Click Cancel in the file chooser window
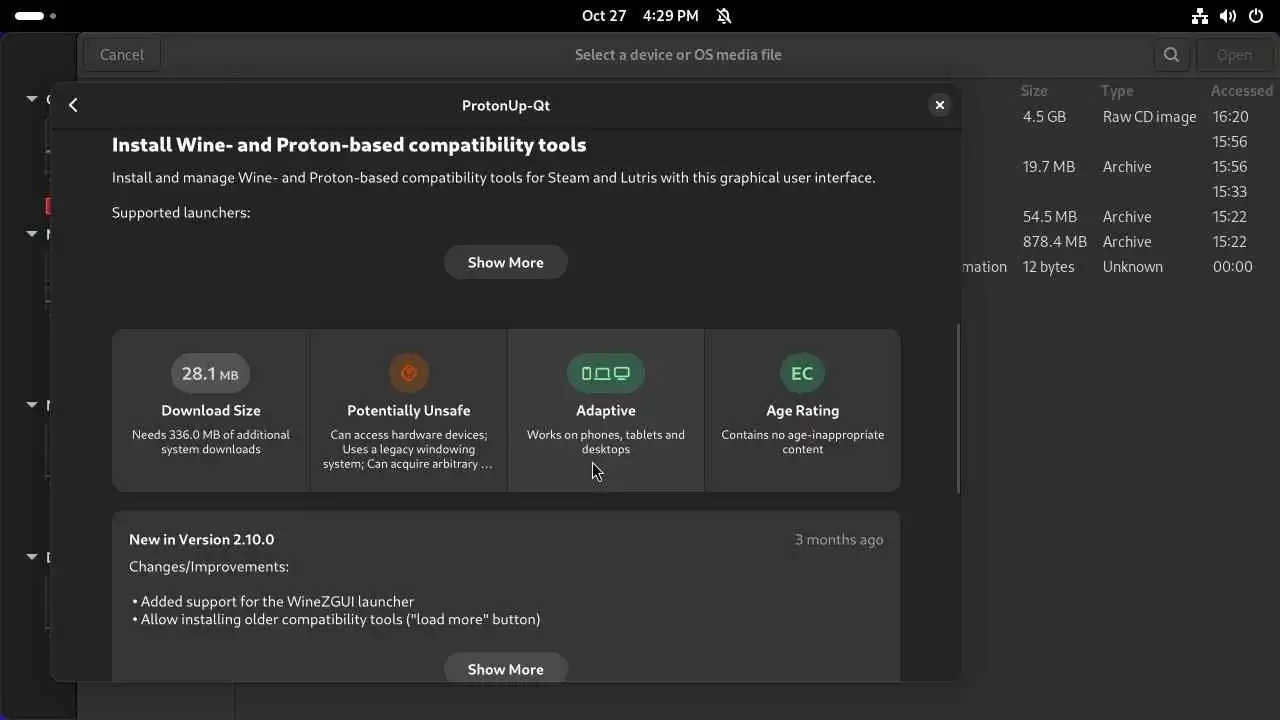 pyautogui.click(x=122, y=55)
